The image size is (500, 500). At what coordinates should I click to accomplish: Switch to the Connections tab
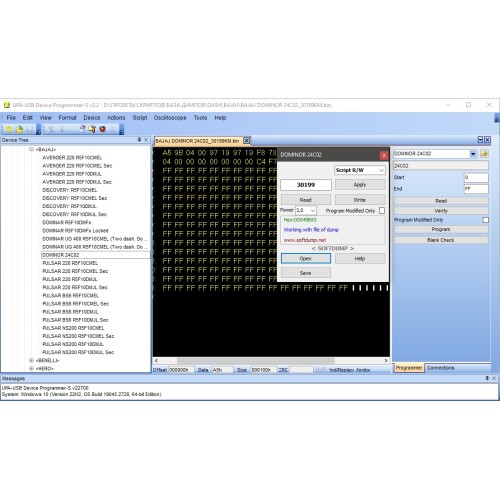440,368
